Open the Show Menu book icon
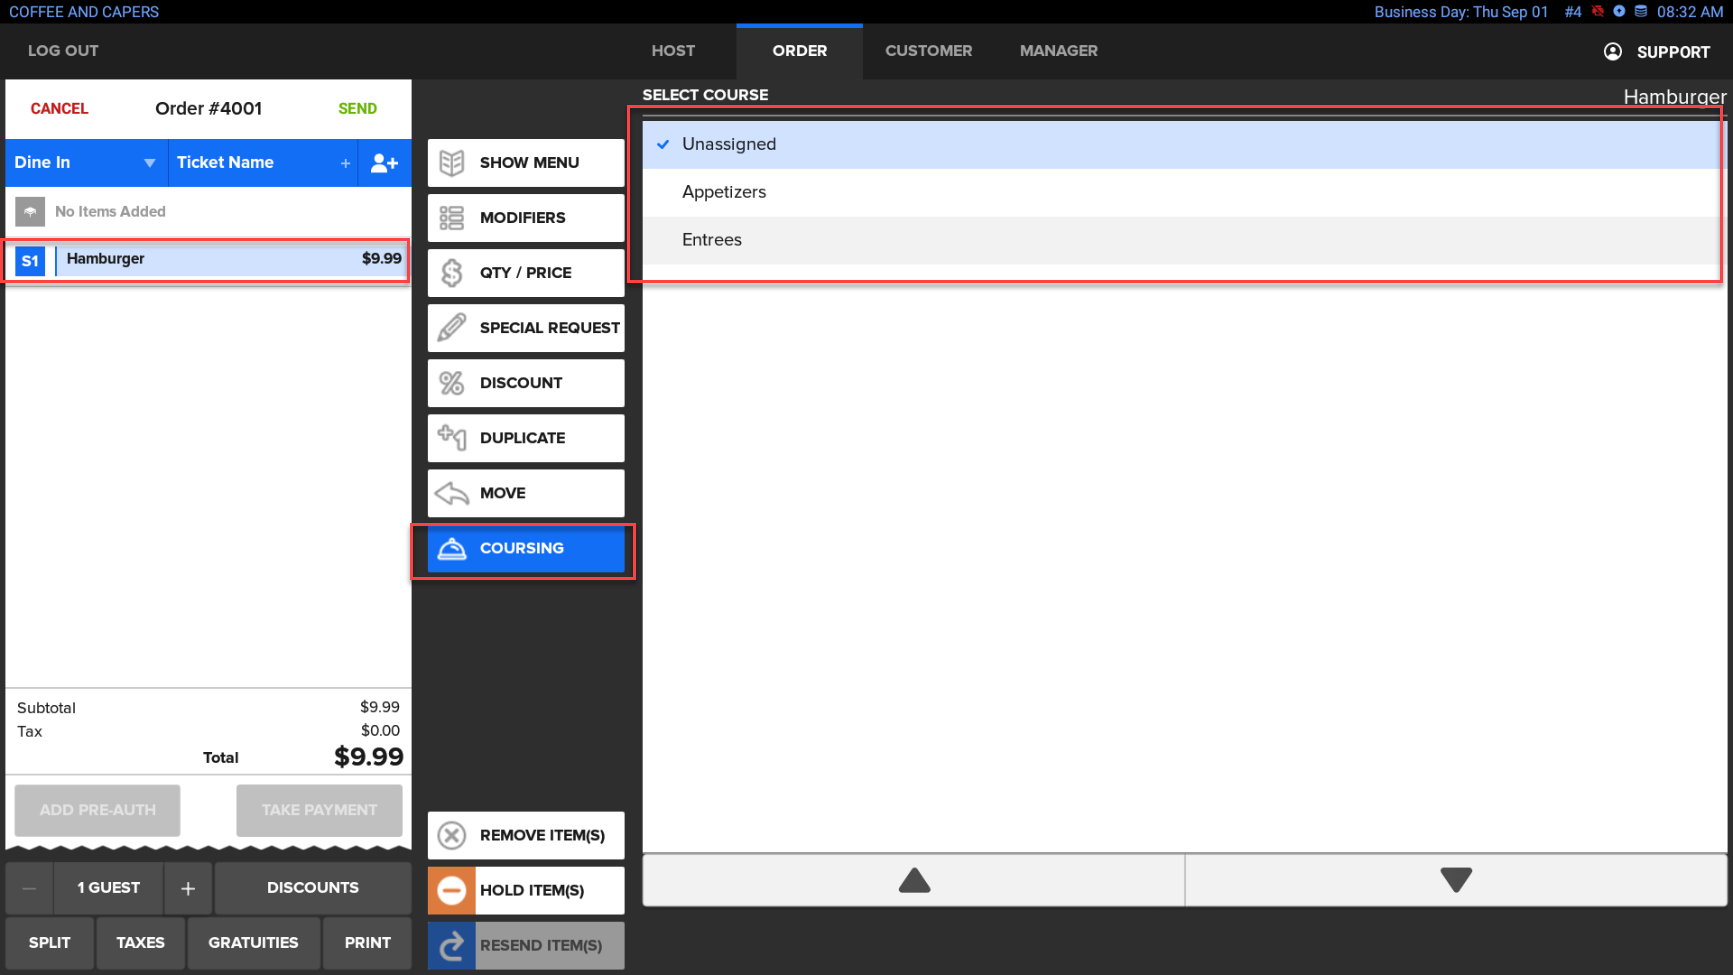Image resolution: width=1733 pixels, height=975 pixels. coord(452,163)
